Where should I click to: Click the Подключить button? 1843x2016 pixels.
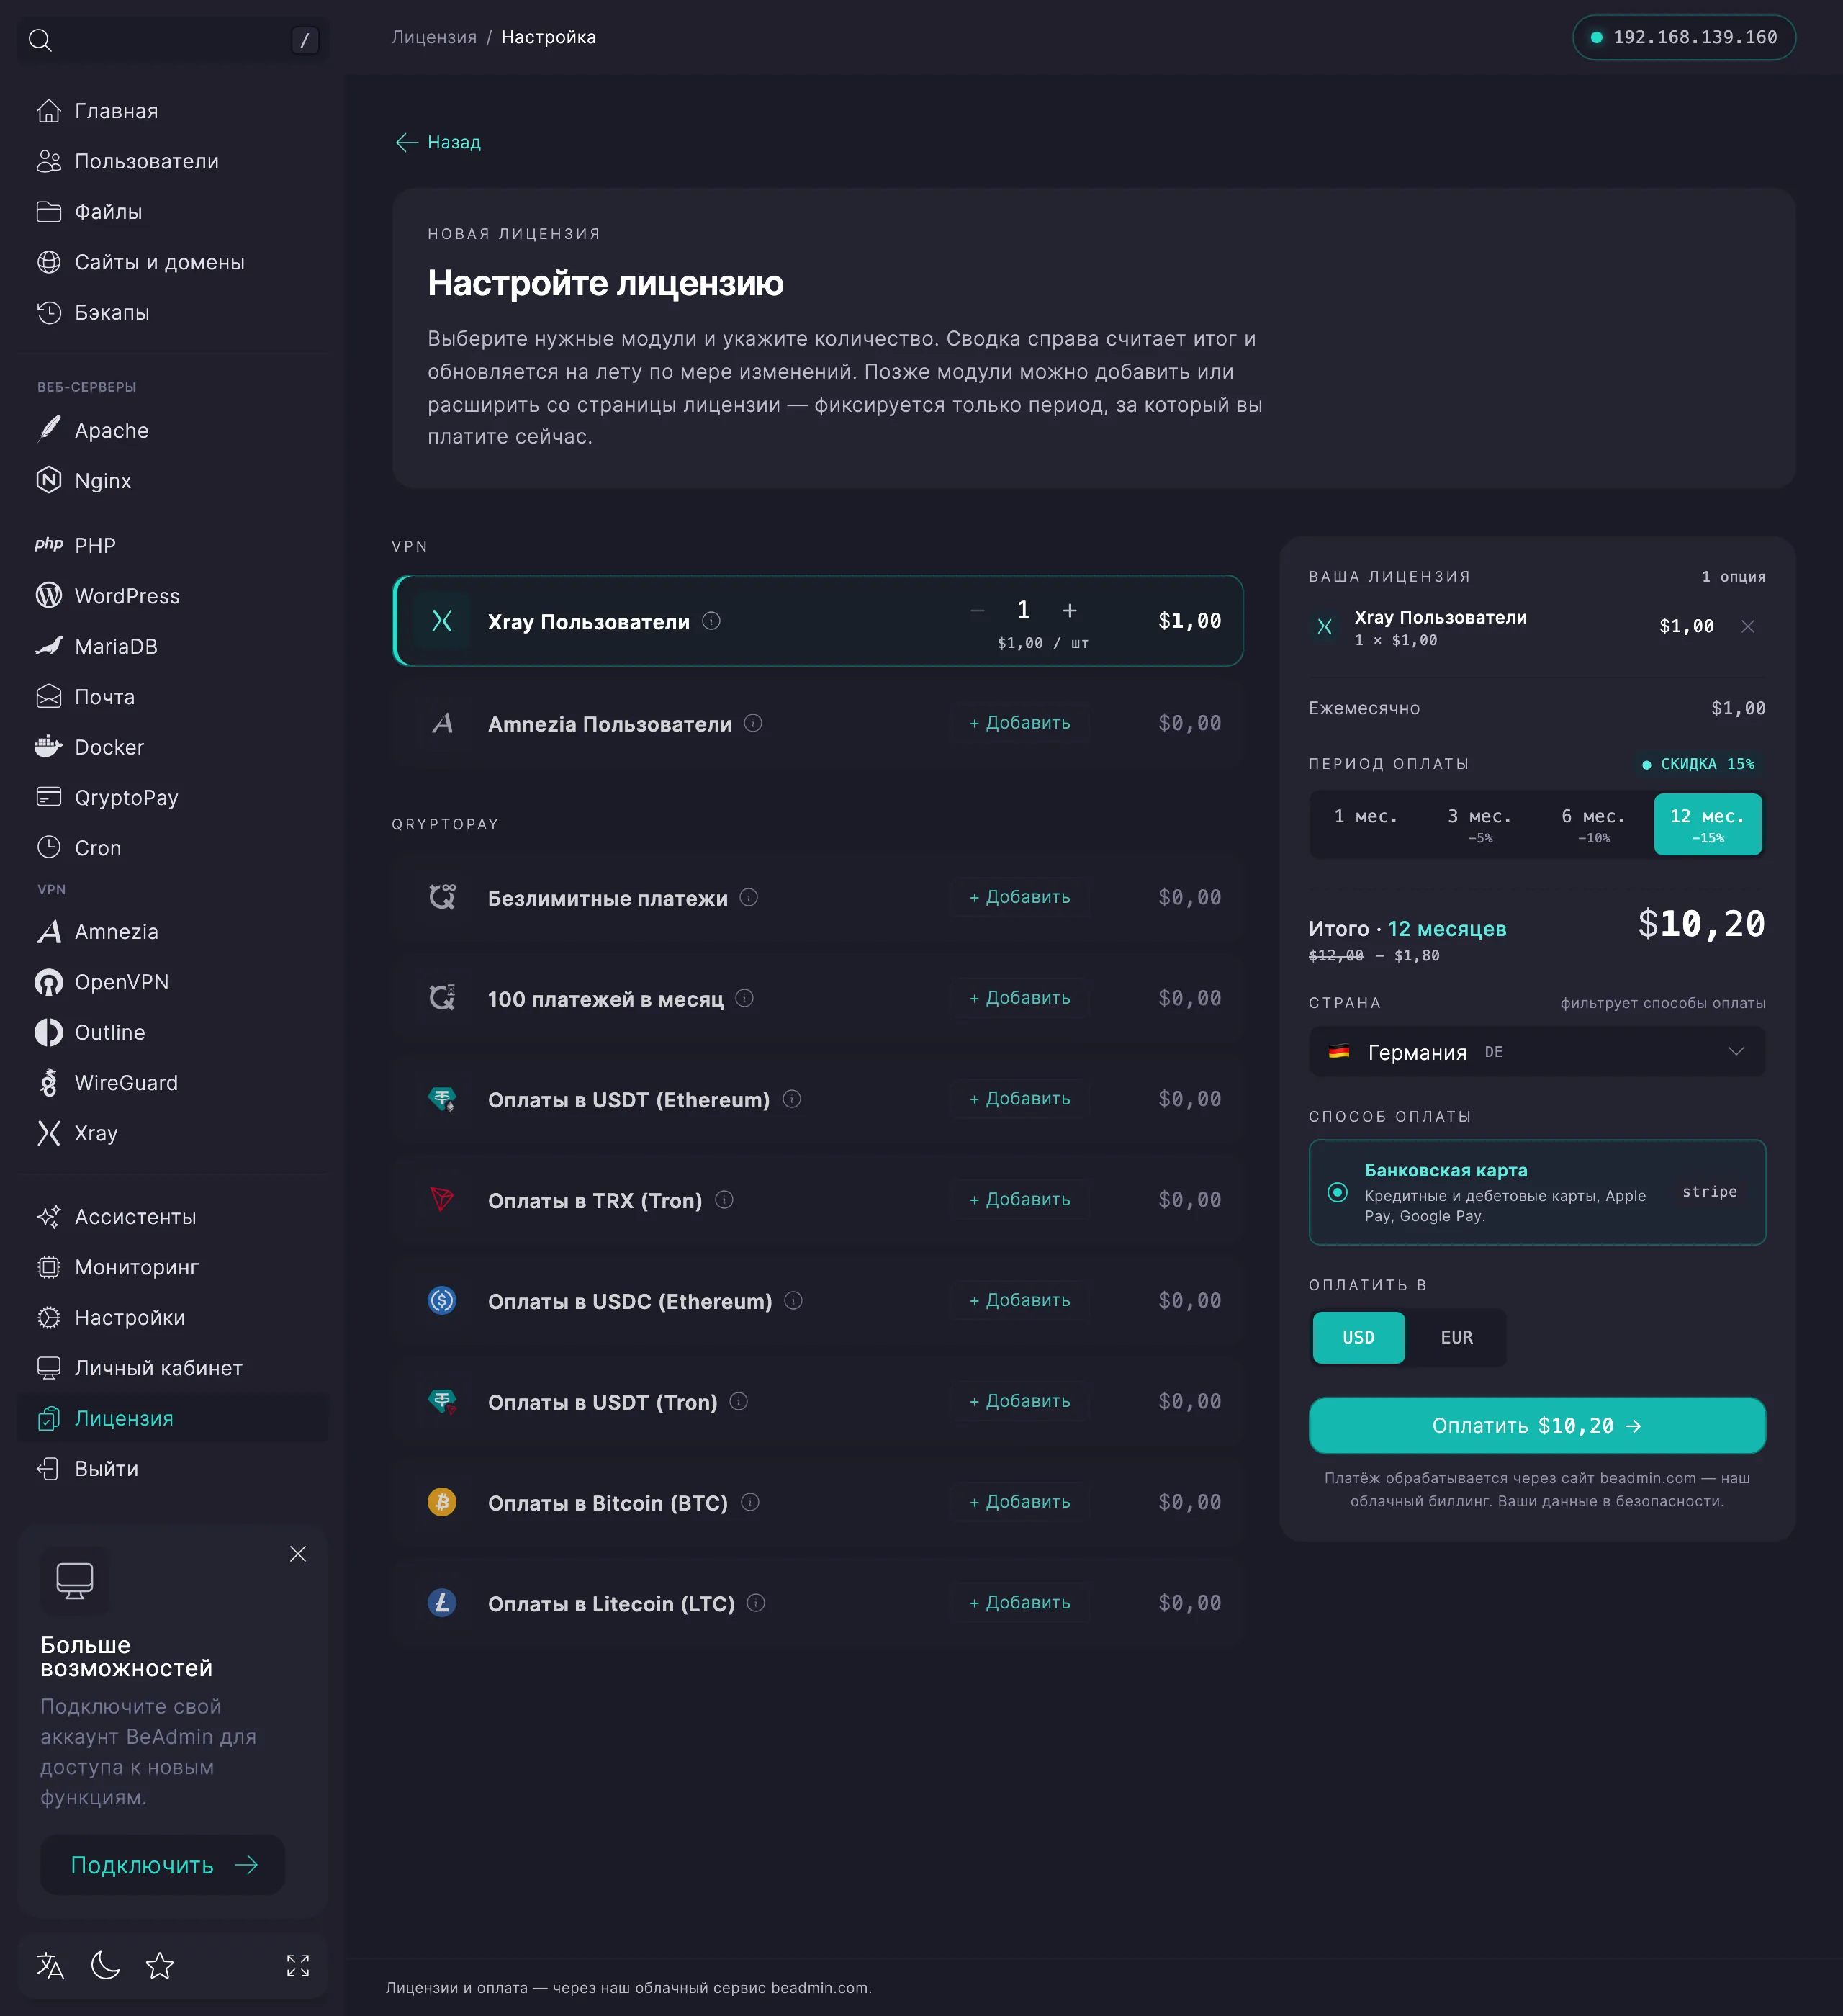pyautogui.click(x=162, y=1865)
